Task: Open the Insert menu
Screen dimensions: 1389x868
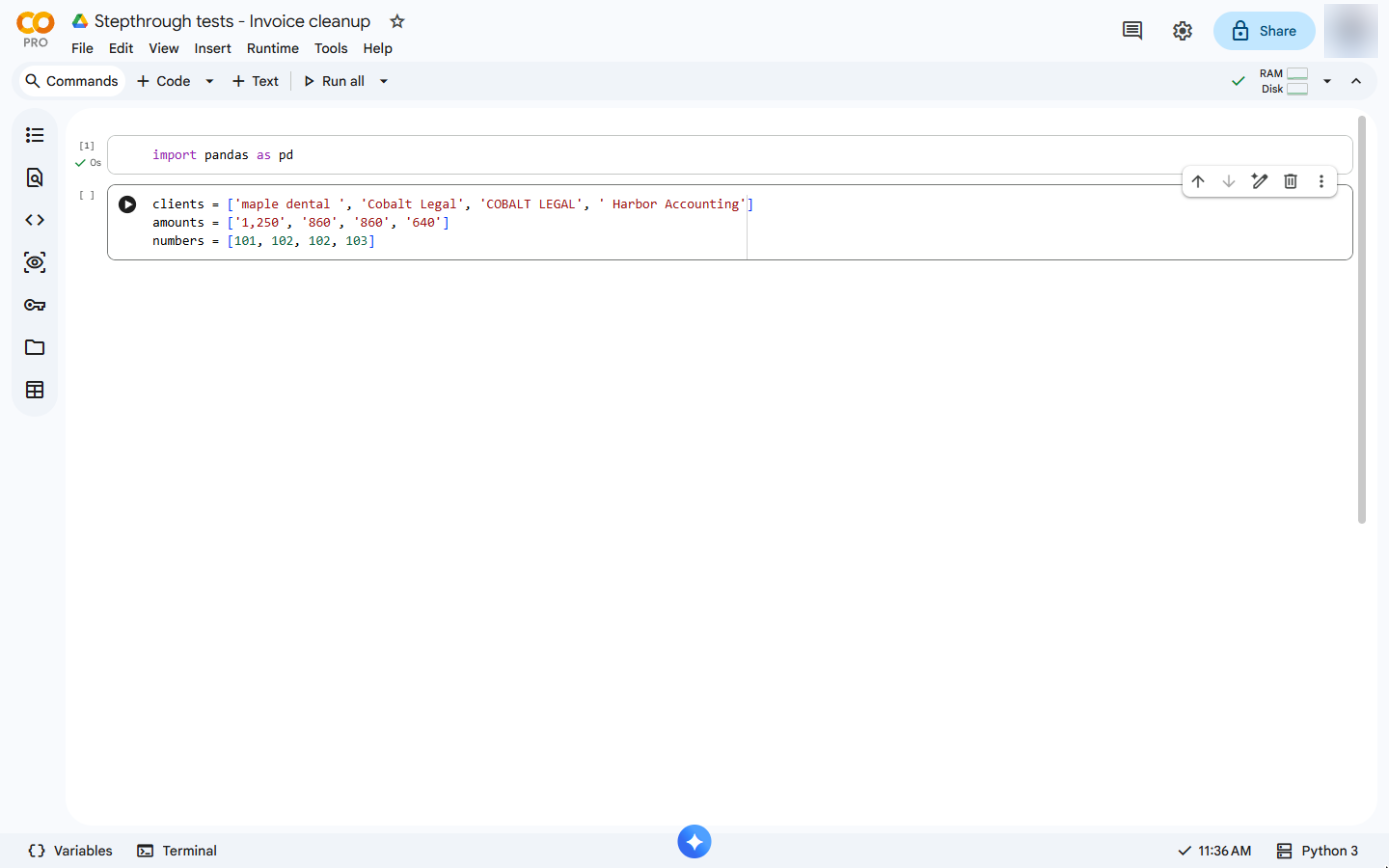Action: tap(213, 48)
